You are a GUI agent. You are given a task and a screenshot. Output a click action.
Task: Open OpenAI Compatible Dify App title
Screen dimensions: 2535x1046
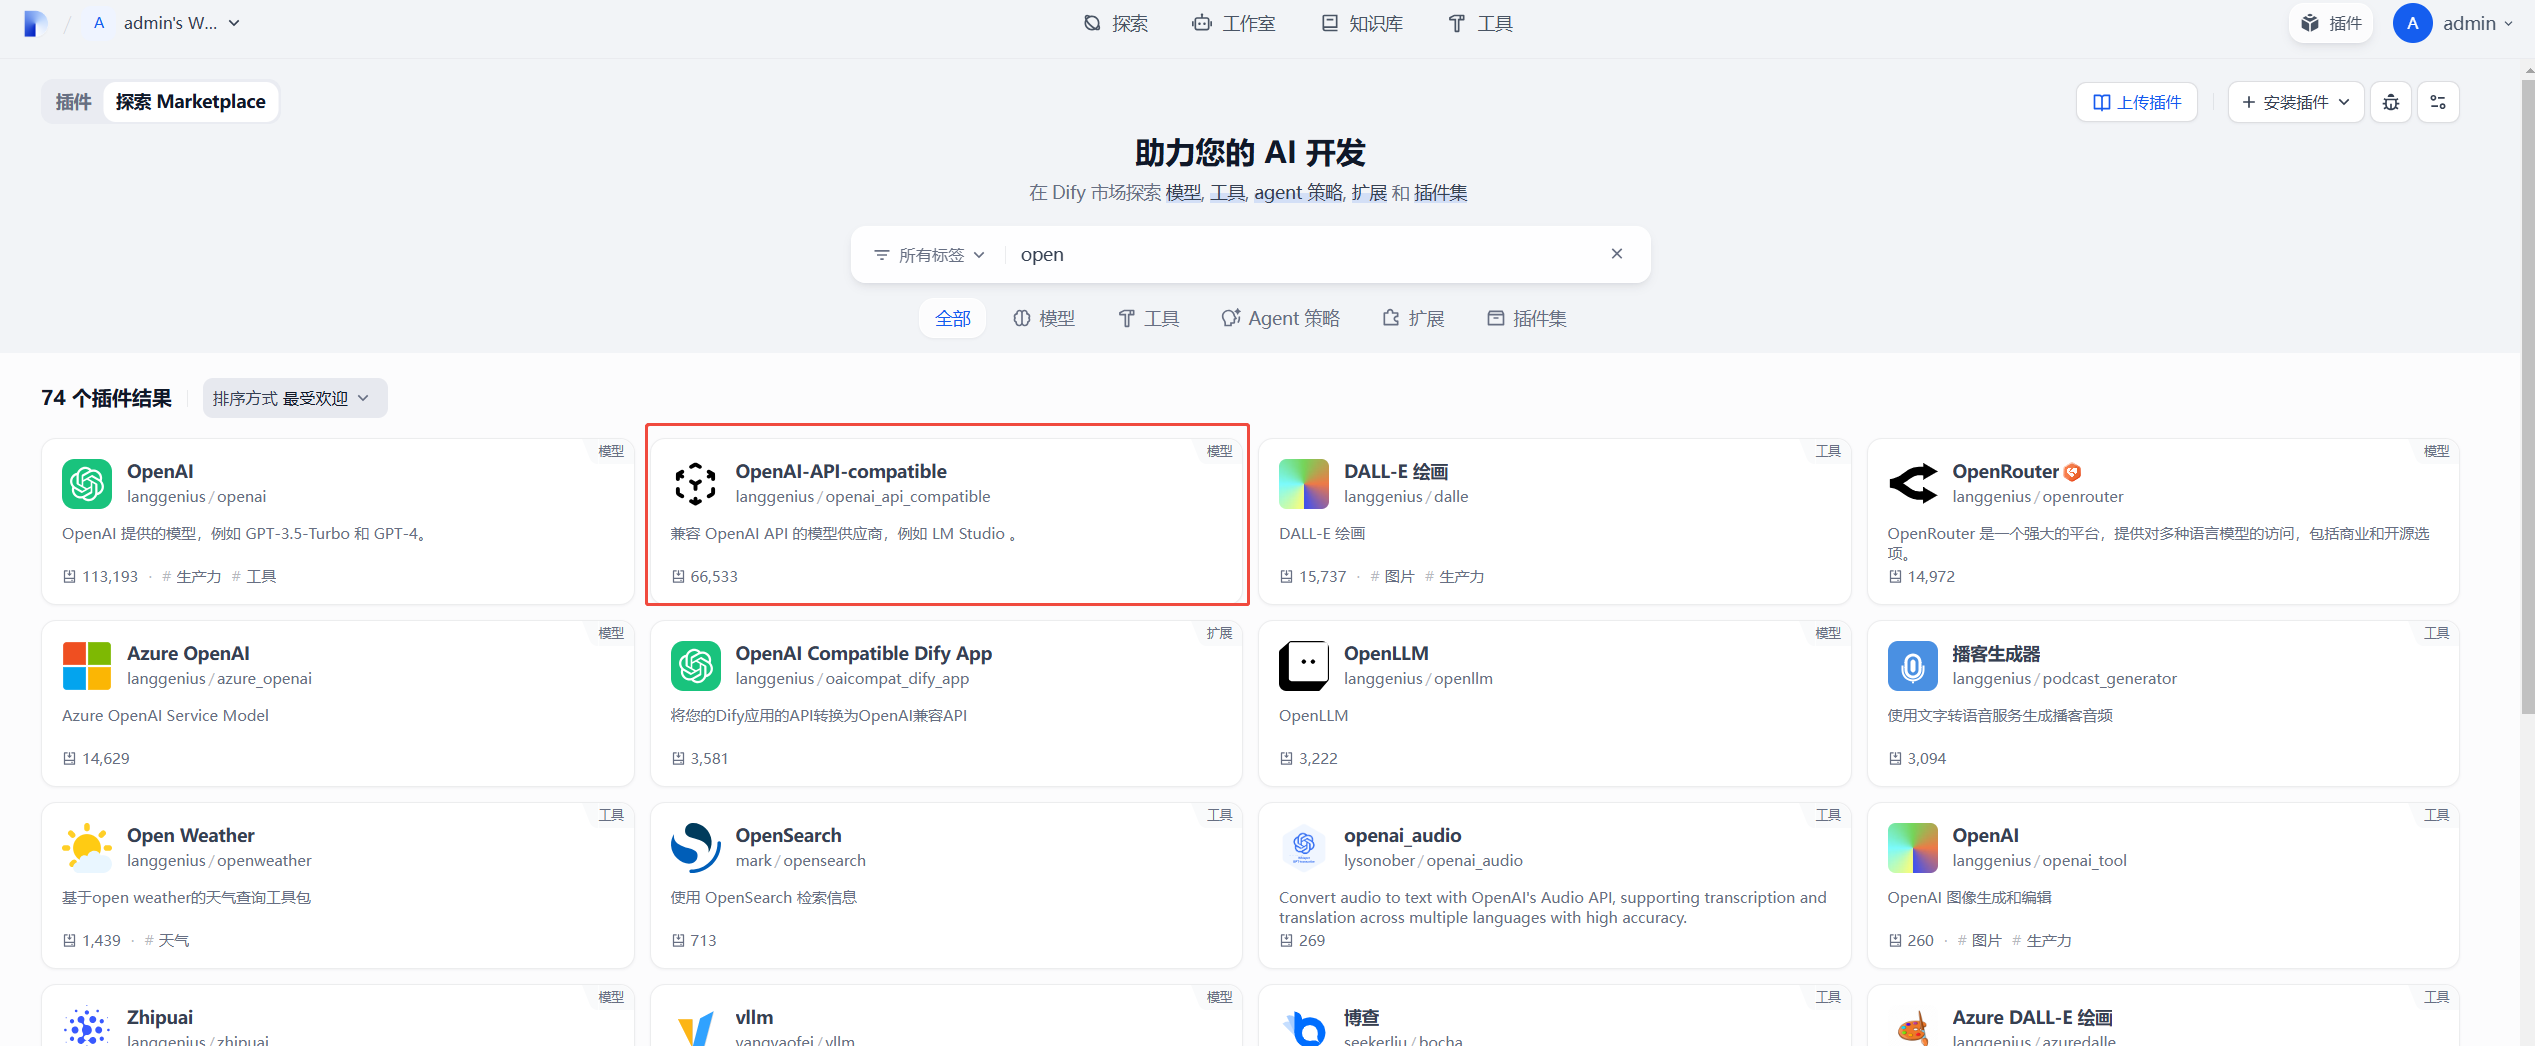pyautogui.click(x=863, y=653)
